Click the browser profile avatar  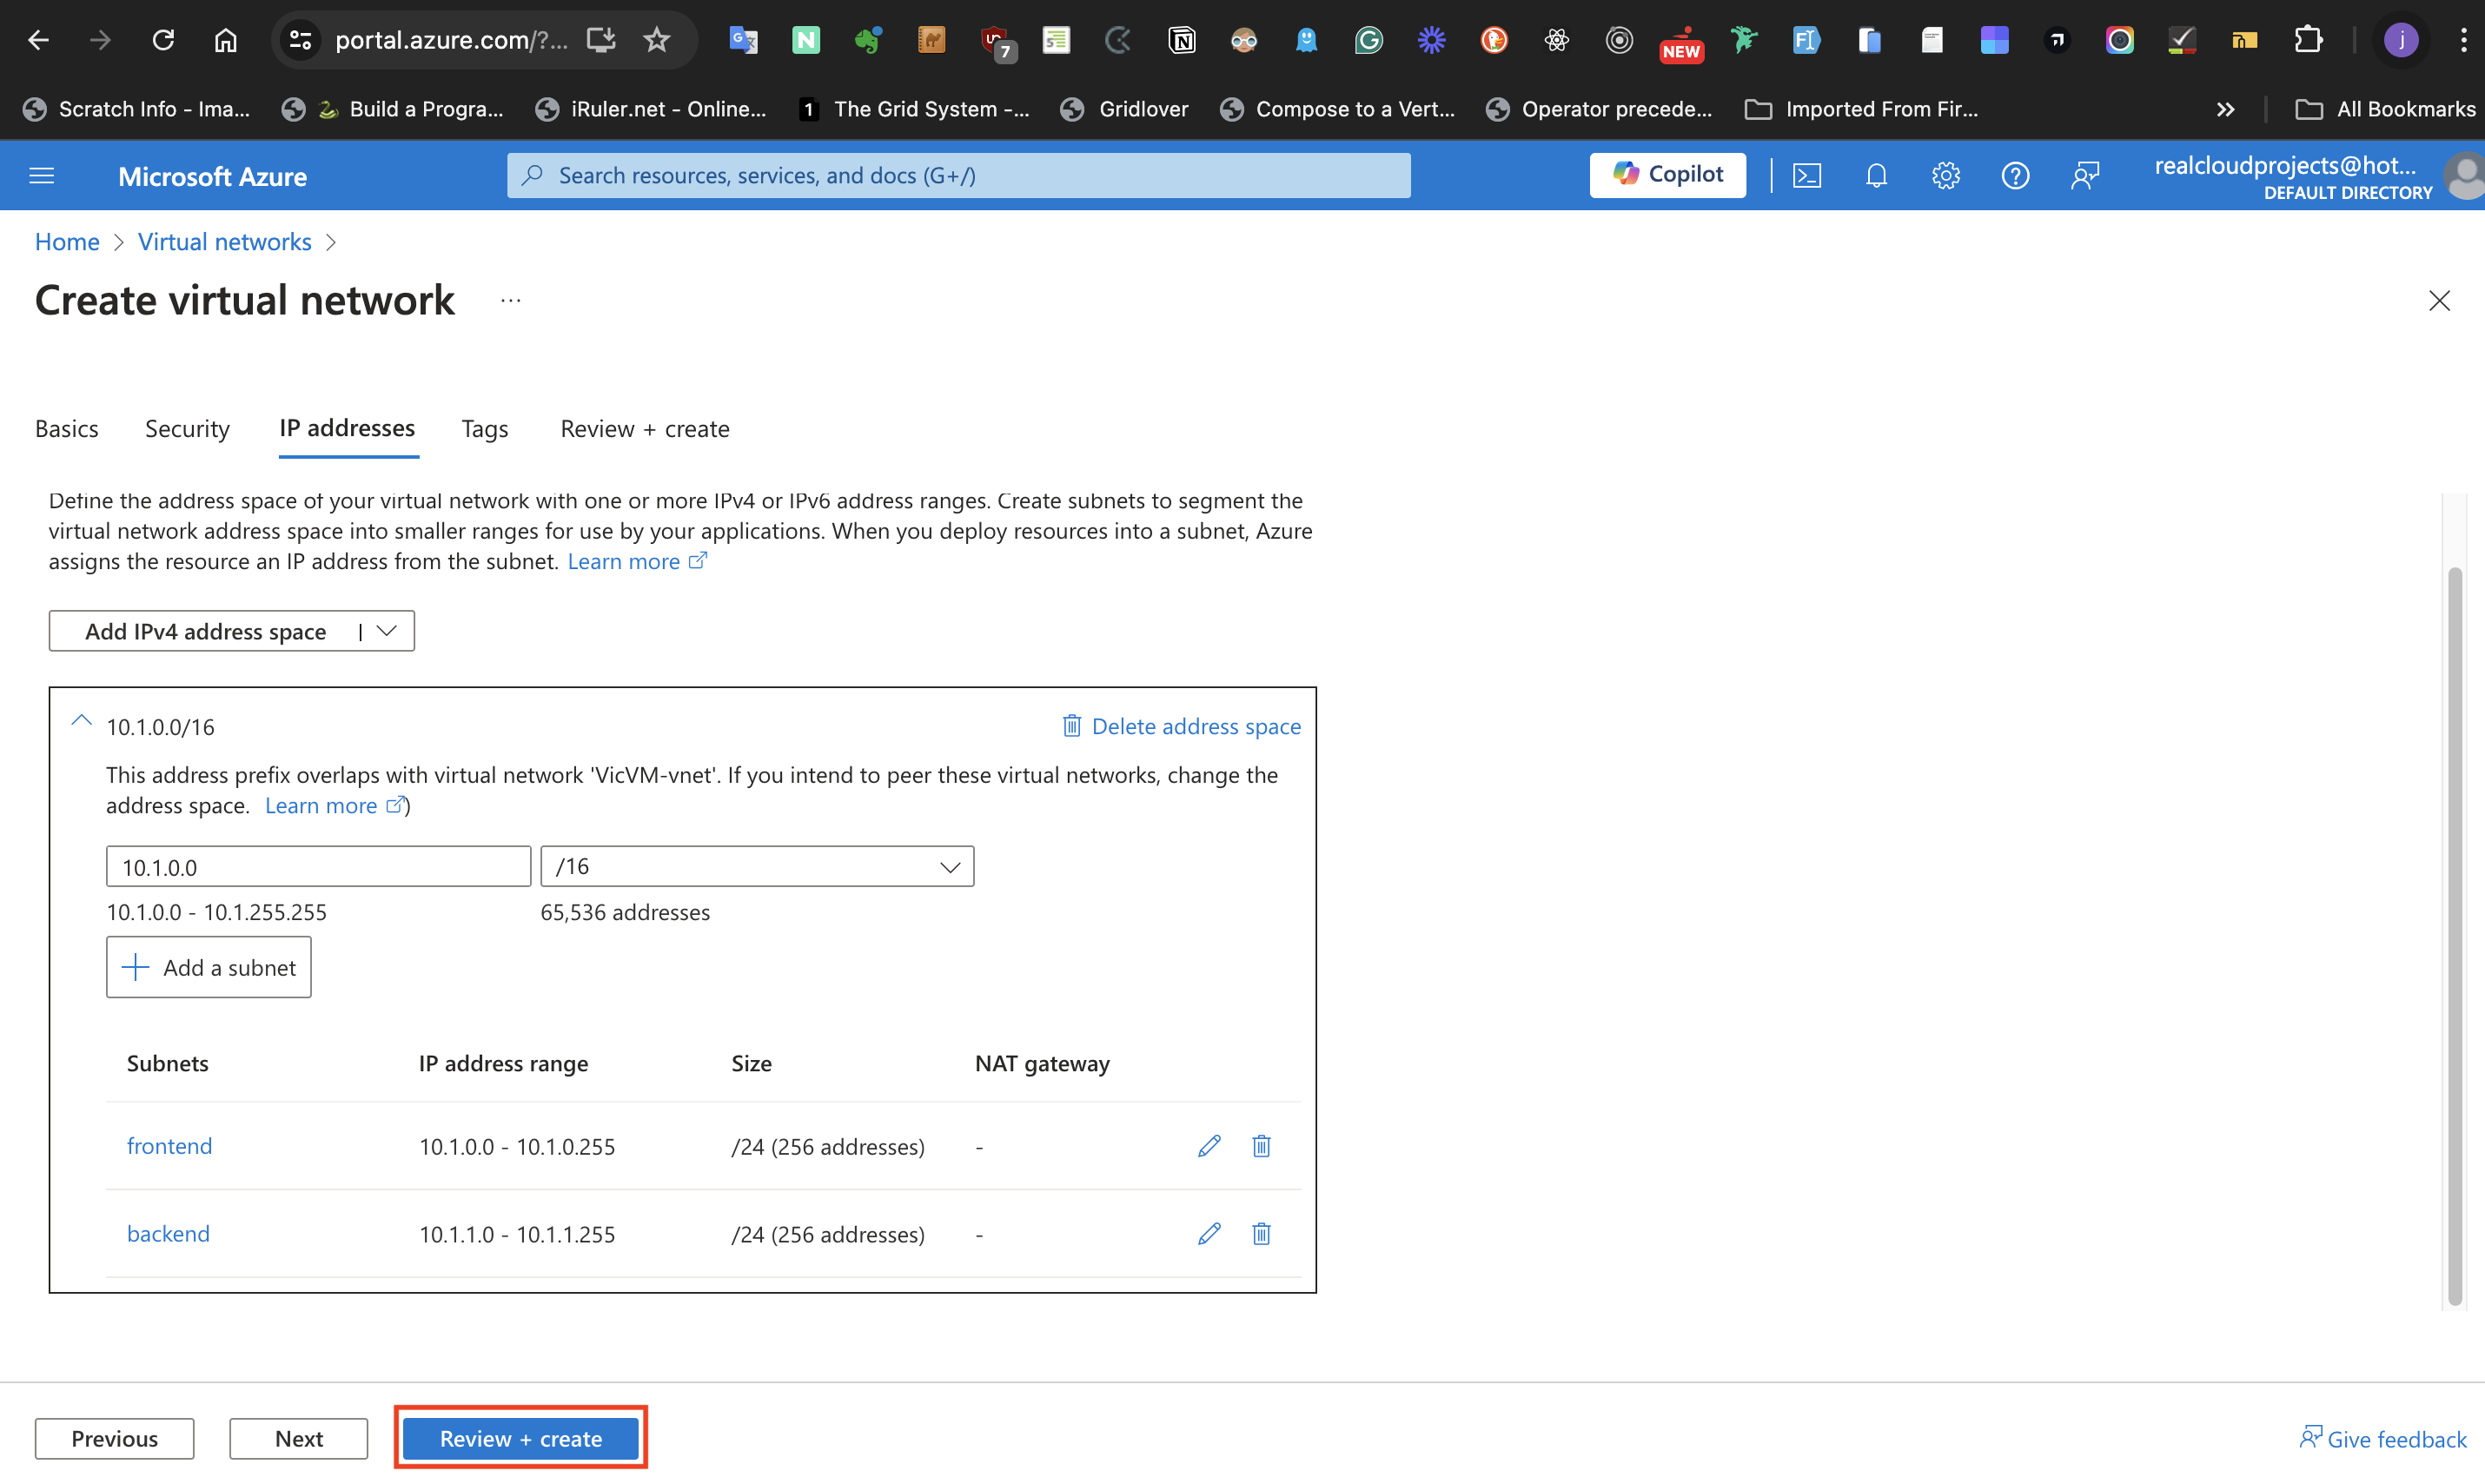click(x=2401, y=40)
